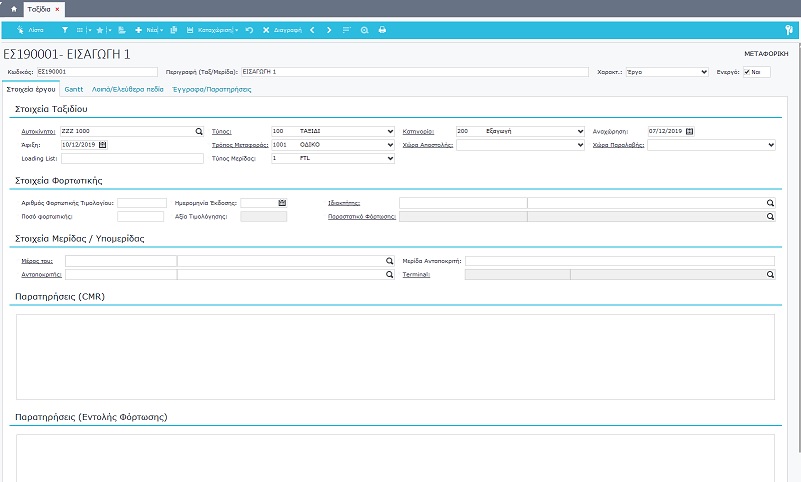Click the print icon in toolbar

click(x=382, y=31)
